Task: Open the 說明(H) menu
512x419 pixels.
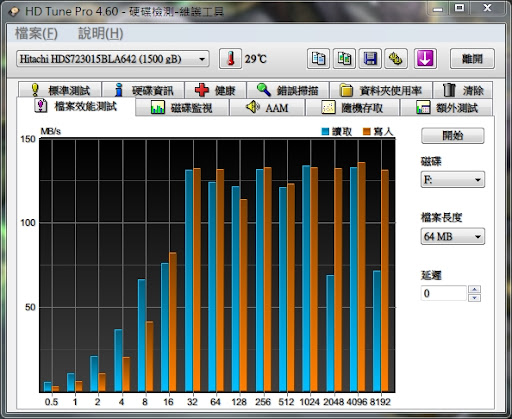Action: click(101, 33)
